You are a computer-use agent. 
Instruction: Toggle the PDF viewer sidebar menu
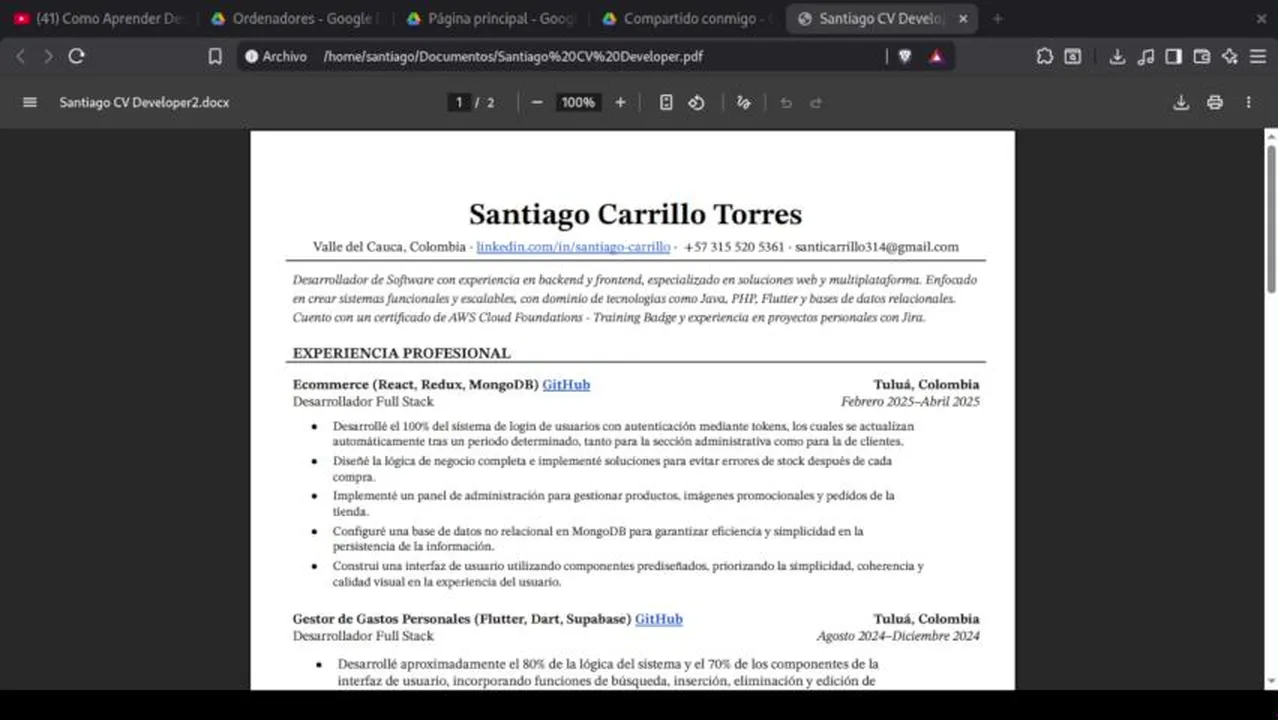coord(30,102)
